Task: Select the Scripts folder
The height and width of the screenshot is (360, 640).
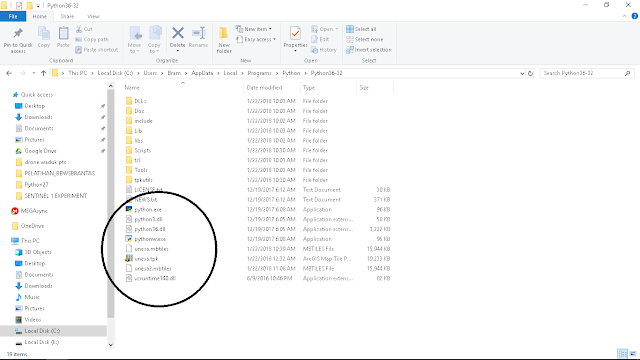Action: 142,150
